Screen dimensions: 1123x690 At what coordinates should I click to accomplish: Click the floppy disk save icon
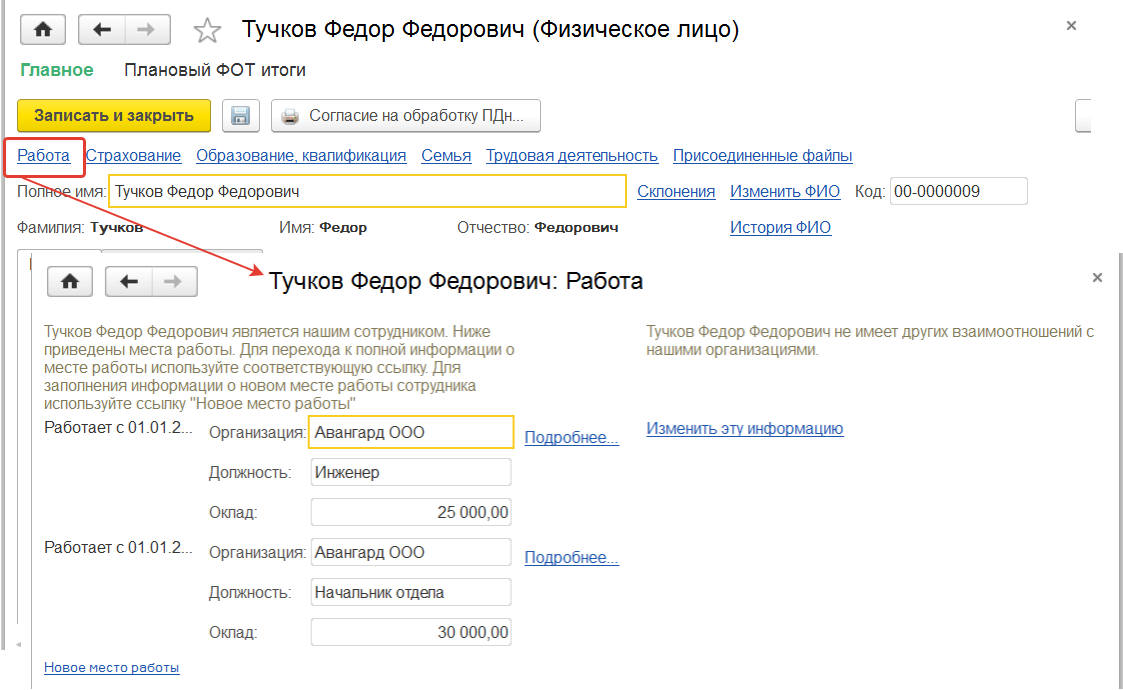(x=240, y=116)
